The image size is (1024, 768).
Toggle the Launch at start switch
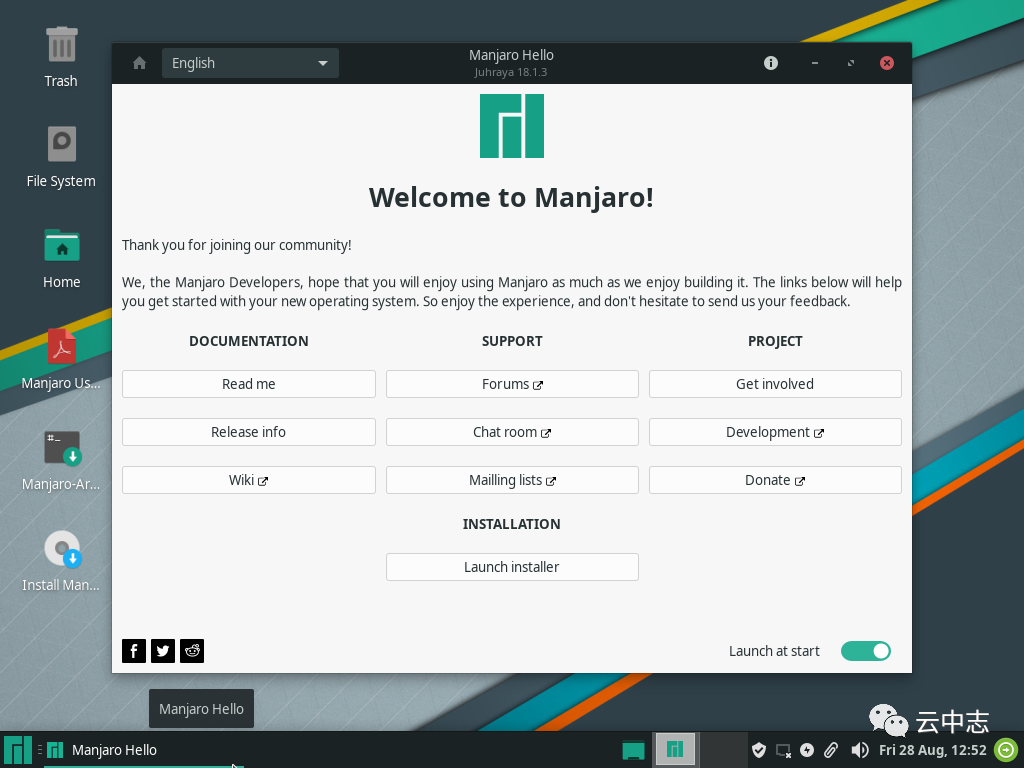865,651
